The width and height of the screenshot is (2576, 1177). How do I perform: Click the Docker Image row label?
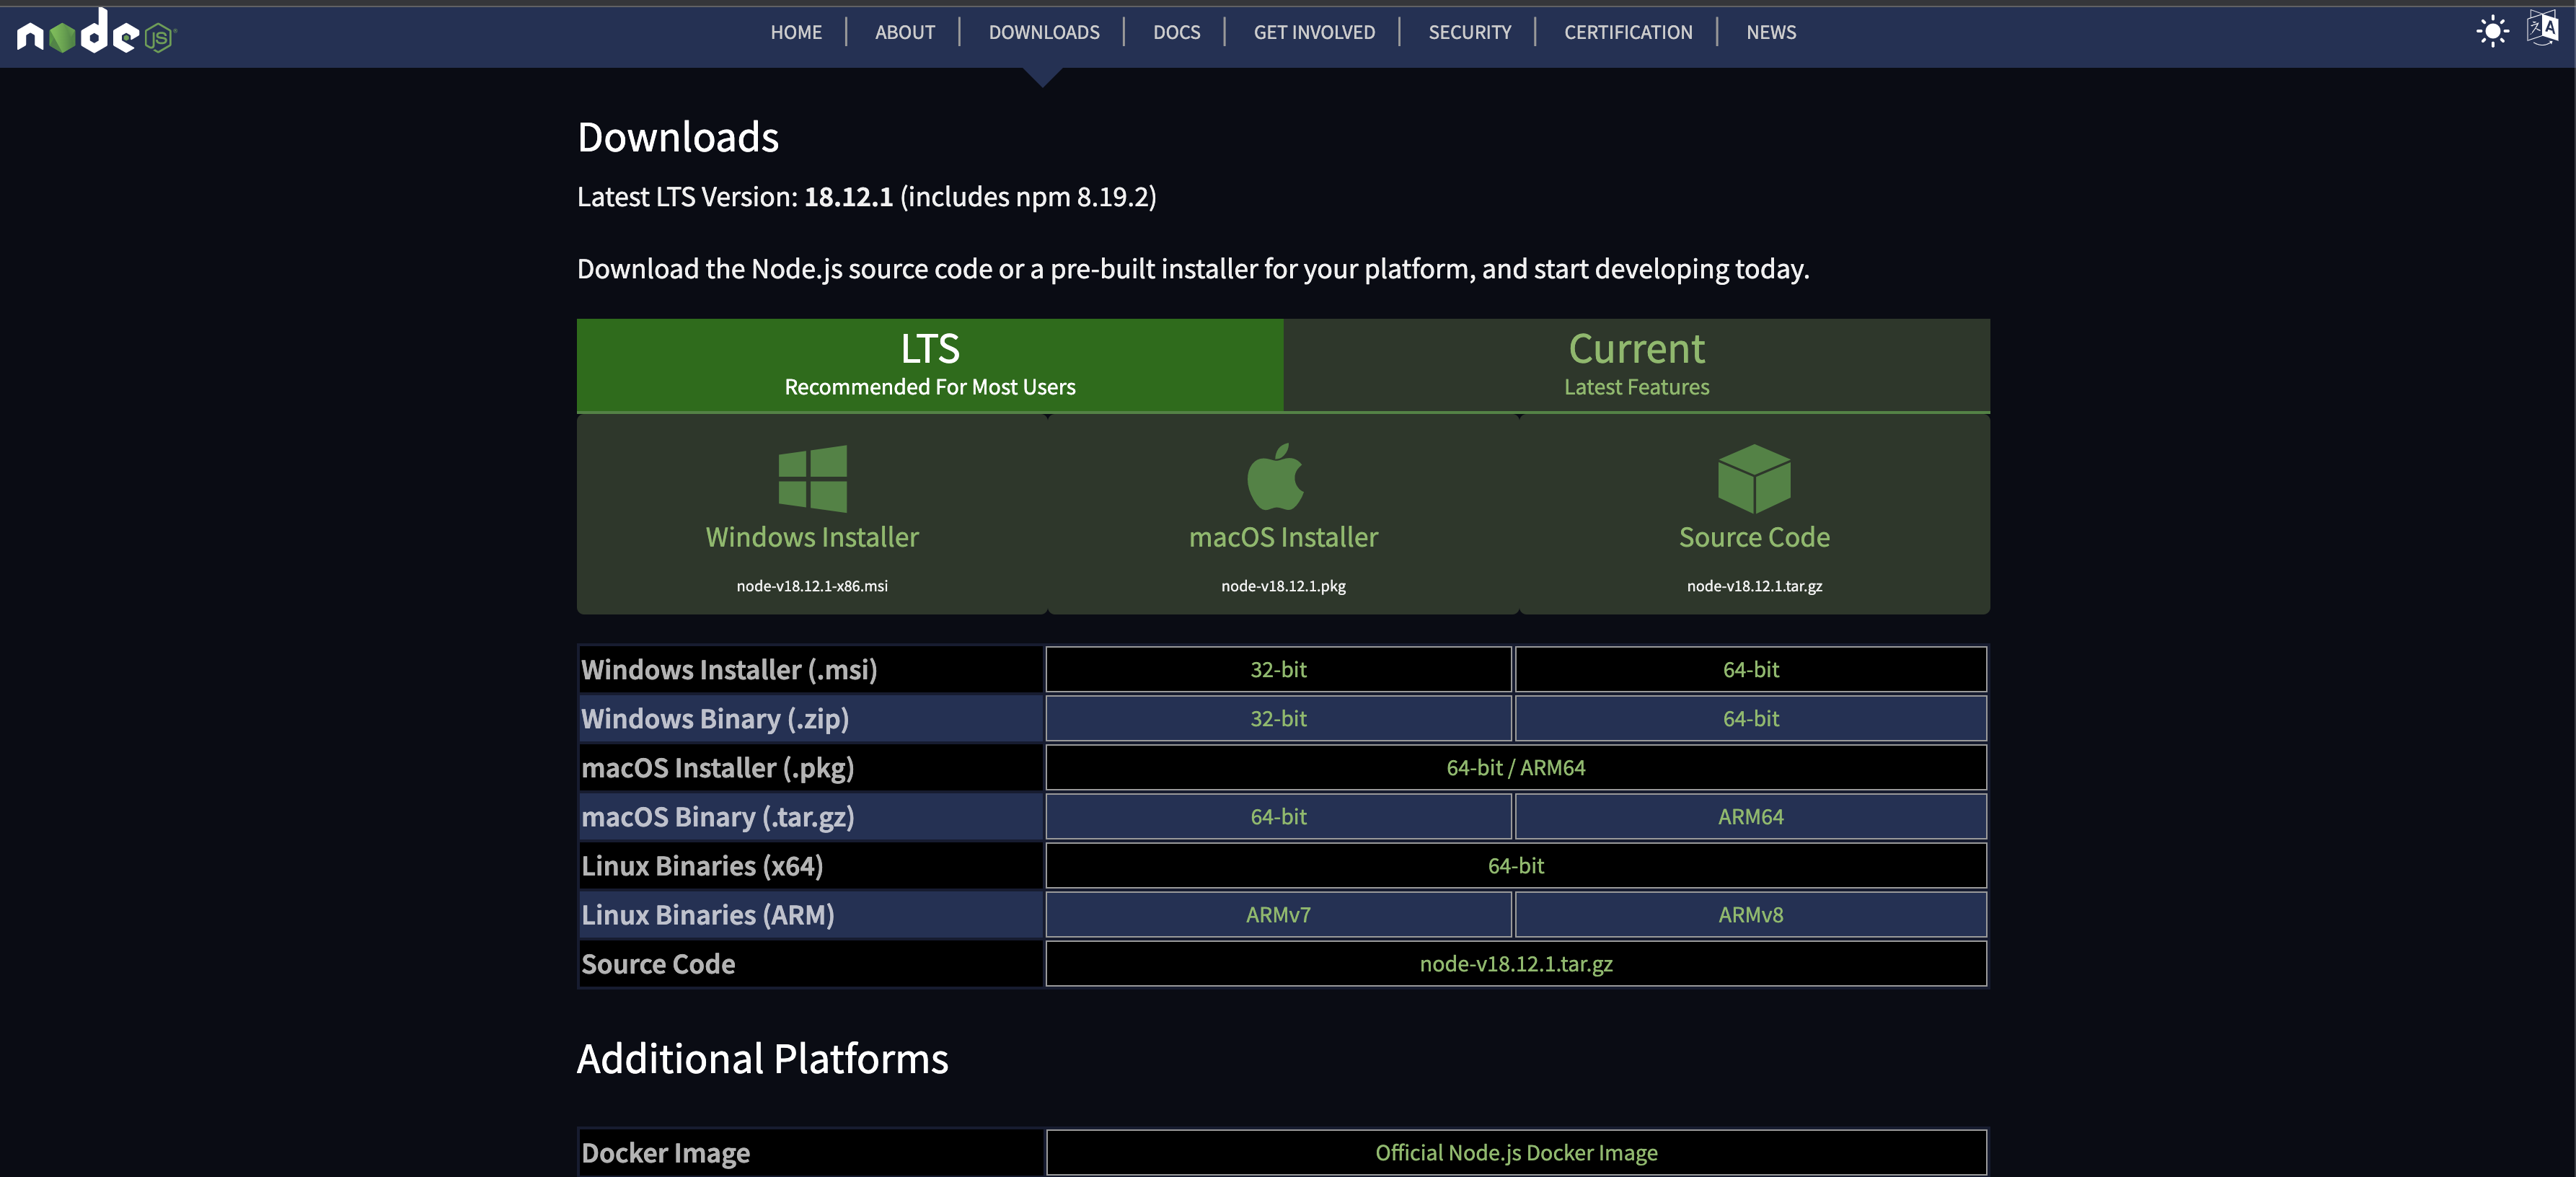pyautogui.click(x=665, y=1153)
